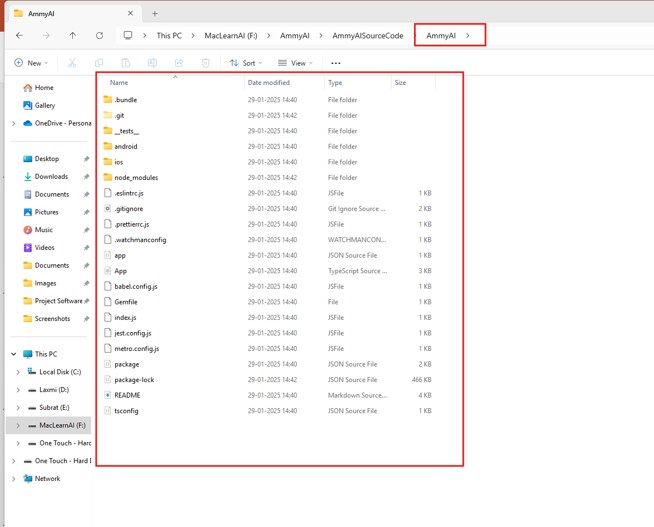Image resolution: width=654 pixels, height=527 pixels.
Task: Click the Back navigation arrow
Action: click(x=19, y=36)
